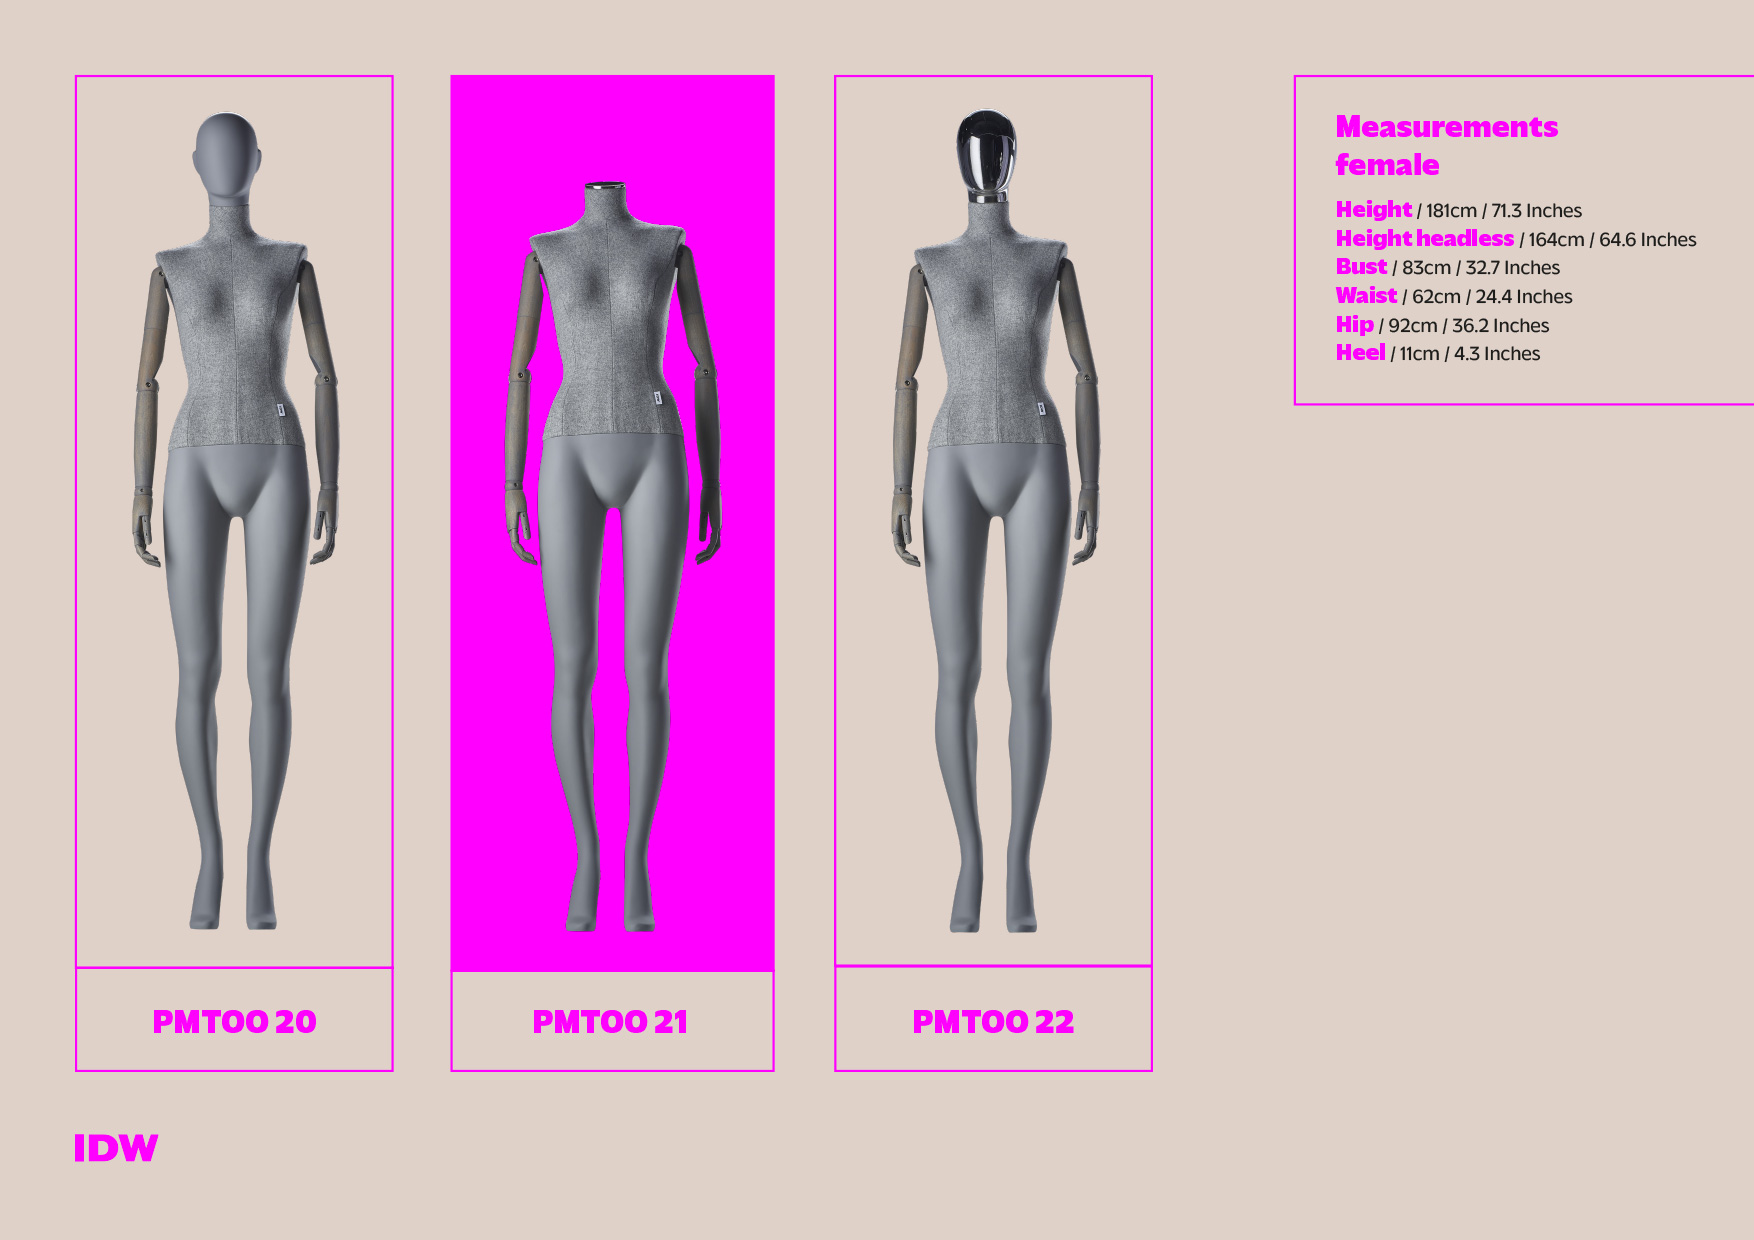Select the pink Height label
Screen dimensions: 1754x1240
pyautogui.click(x=1373, y=210)
